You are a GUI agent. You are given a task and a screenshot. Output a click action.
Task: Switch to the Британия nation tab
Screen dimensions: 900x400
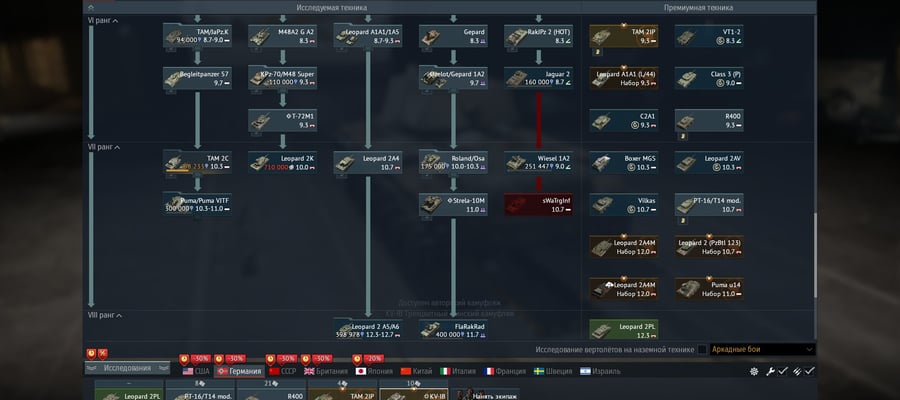point(325,371)
